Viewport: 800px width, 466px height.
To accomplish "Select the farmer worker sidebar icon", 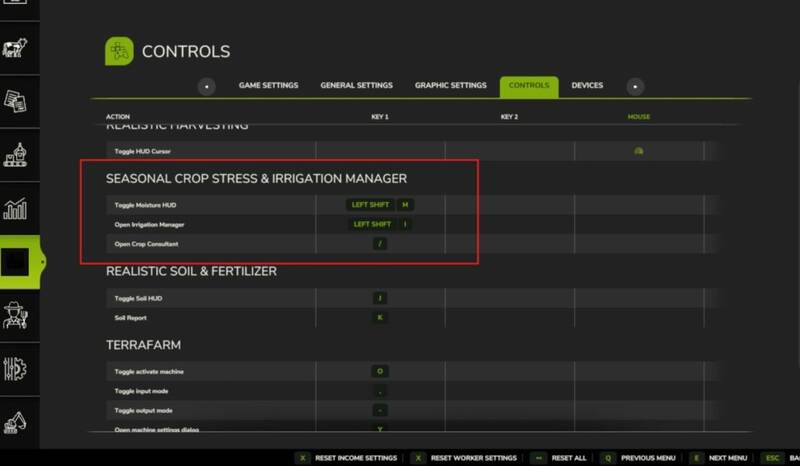I will pyautogui.click(x=16, y=315).
